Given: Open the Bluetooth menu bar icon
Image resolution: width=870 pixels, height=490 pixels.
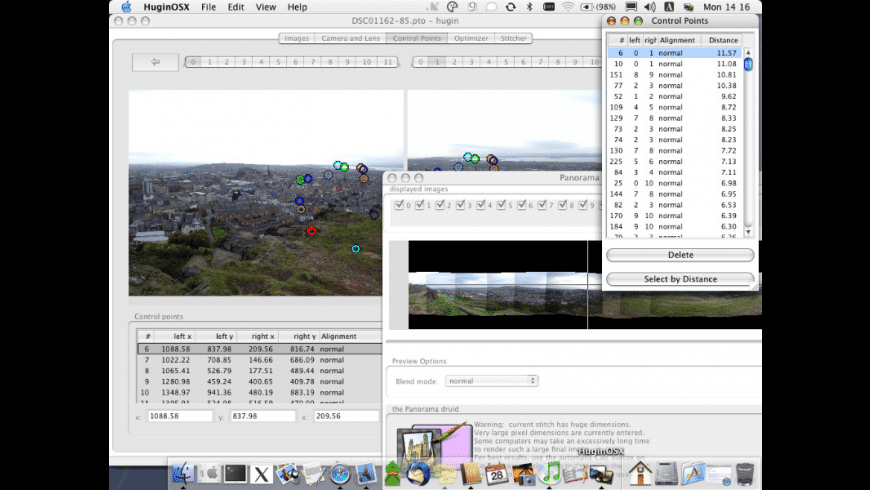Looking at the screenshot, I should click(x=528, y=7).
